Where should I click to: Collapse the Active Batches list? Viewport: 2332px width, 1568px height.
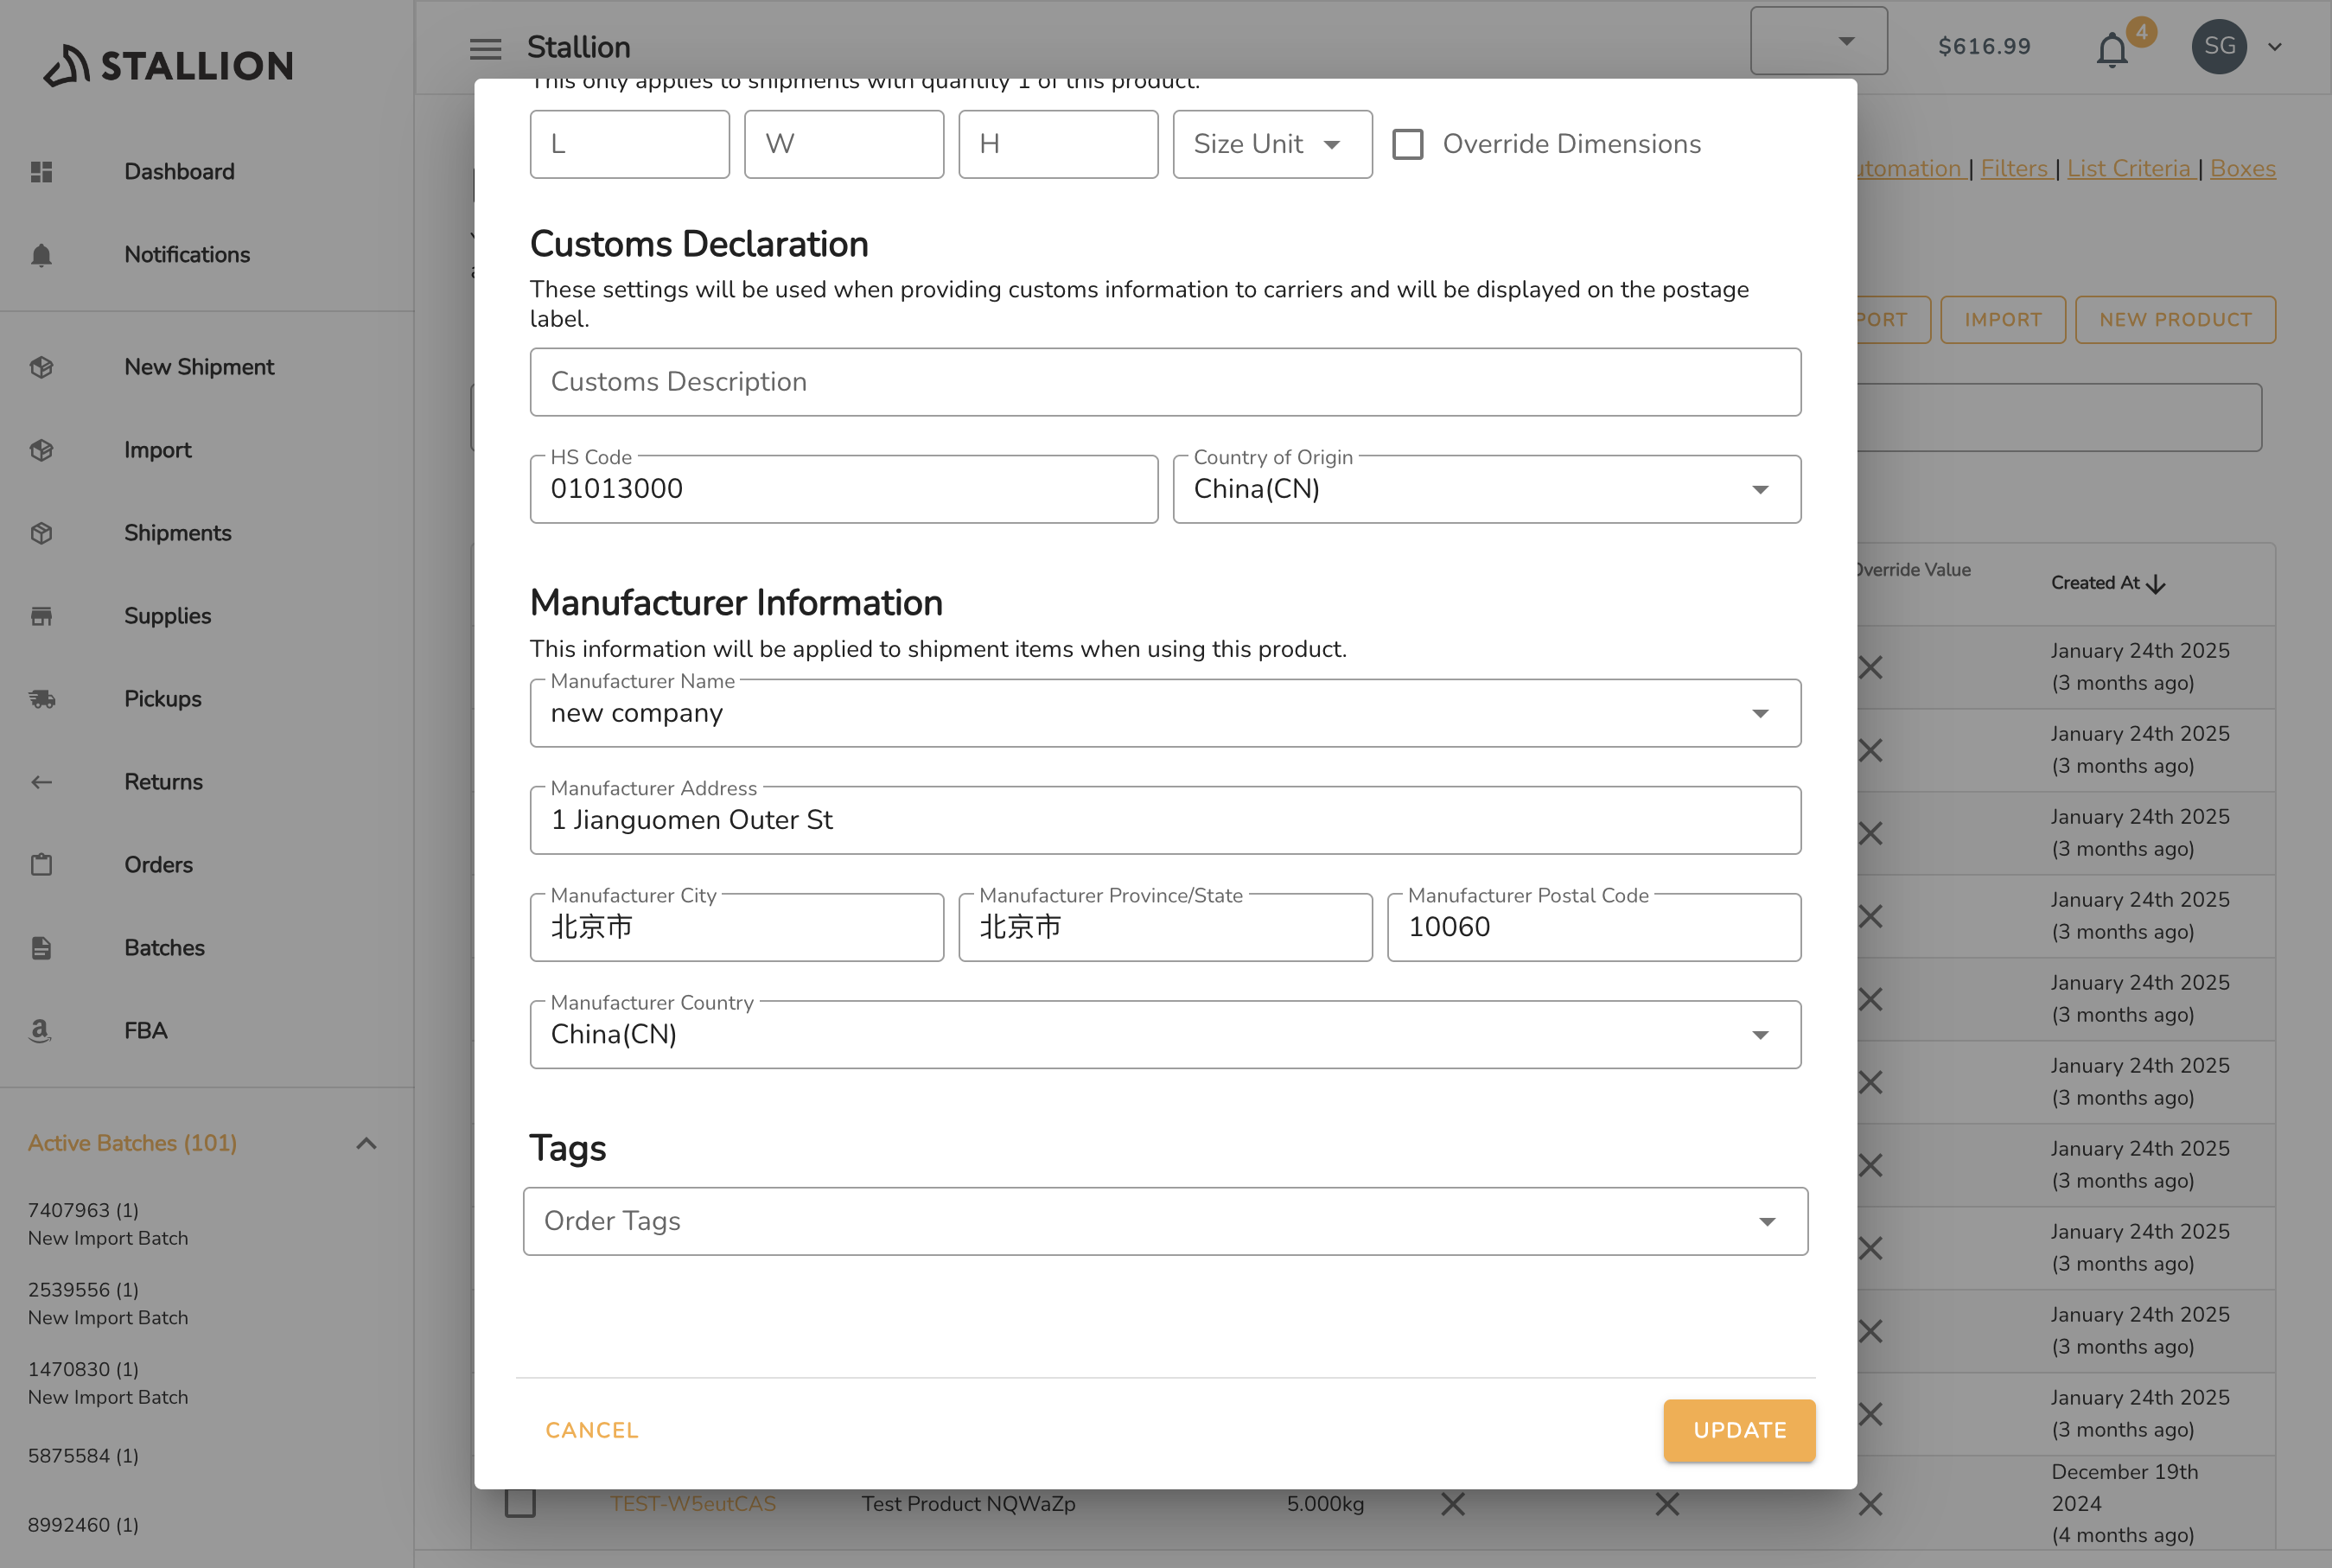point(366,1143)
